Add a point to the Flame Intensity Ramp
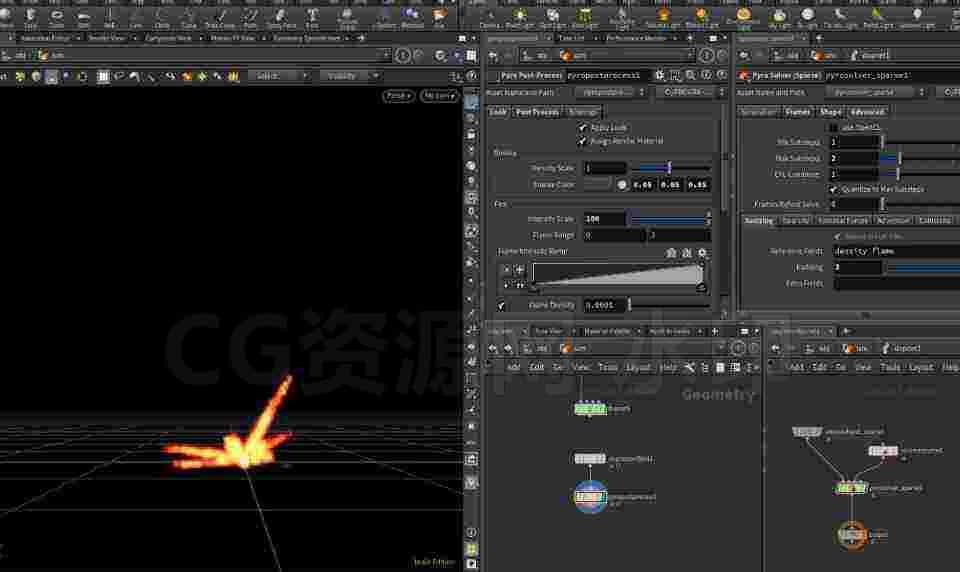 520,269
